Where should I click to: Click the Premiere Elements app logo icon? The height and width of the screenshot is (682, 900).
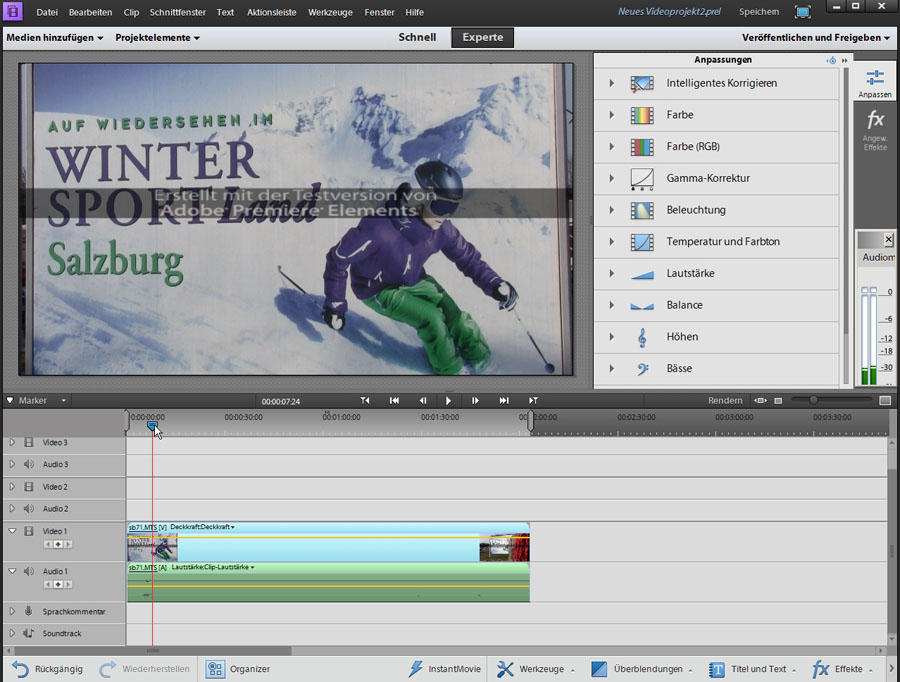pyautogui.click(x=13, y=11)
